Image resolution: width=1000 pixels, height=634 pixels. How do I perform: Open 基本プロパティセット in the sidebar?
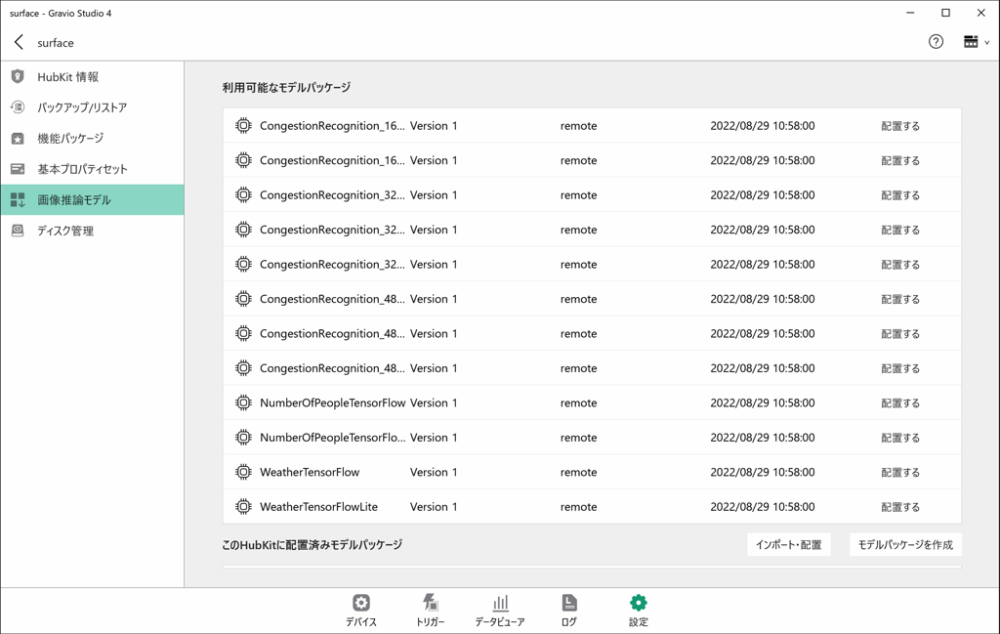(92, 169)
